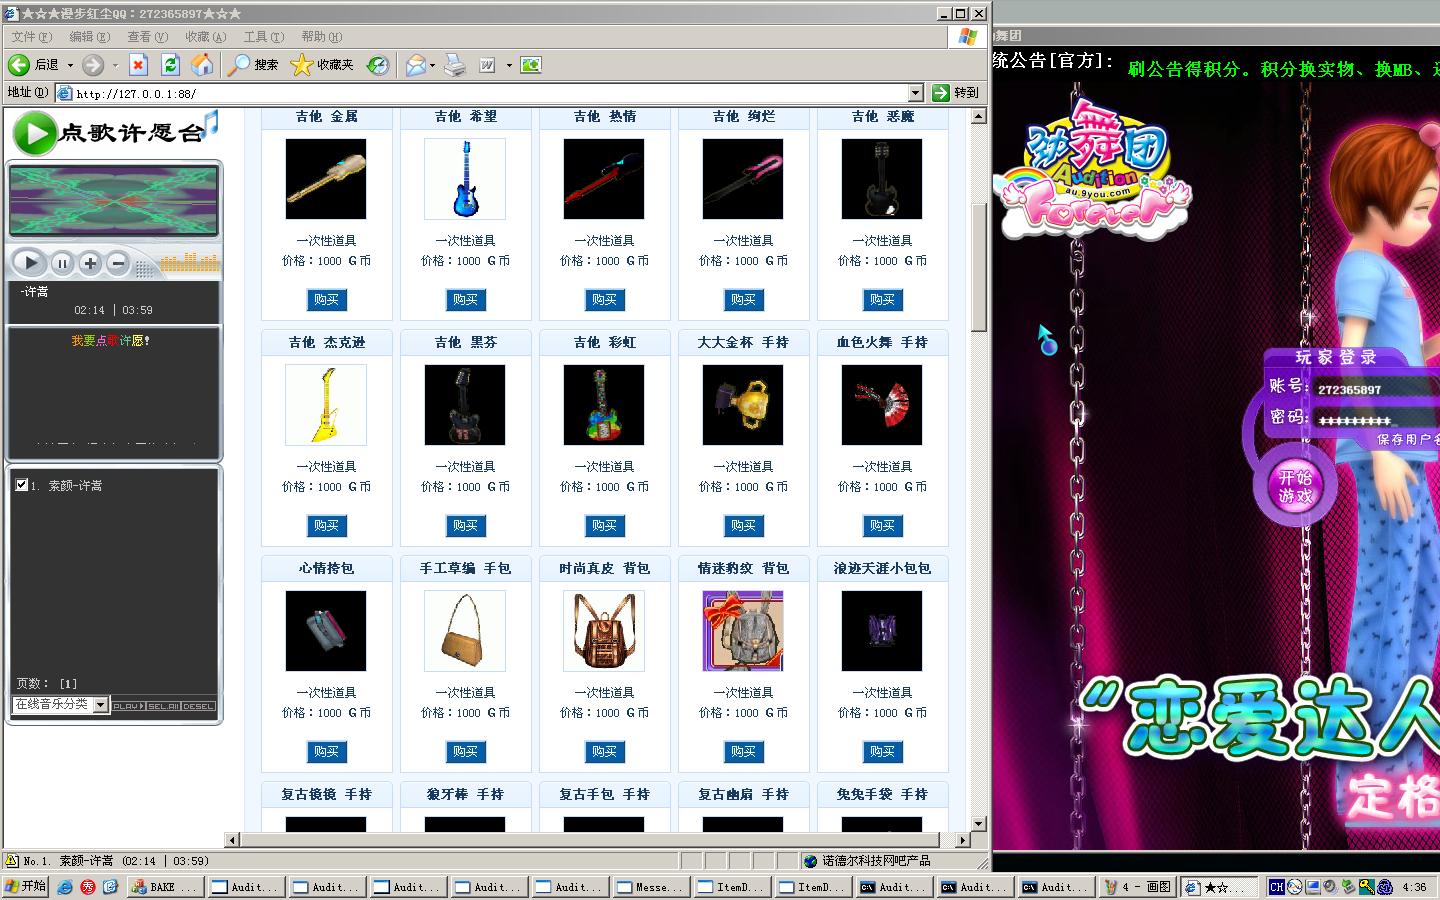1440x900 pixels.
Task: Open the 查看 menu
Action: coord(147,37)
